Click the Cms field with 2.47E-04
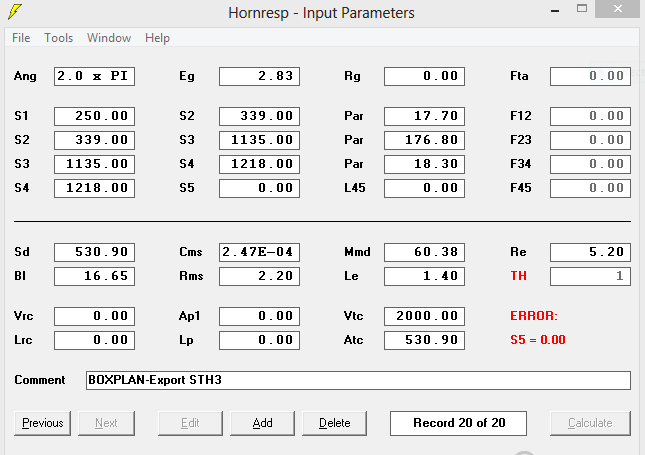Image resolution: width=645 pixels, height=455 pixels. [260, 252]
